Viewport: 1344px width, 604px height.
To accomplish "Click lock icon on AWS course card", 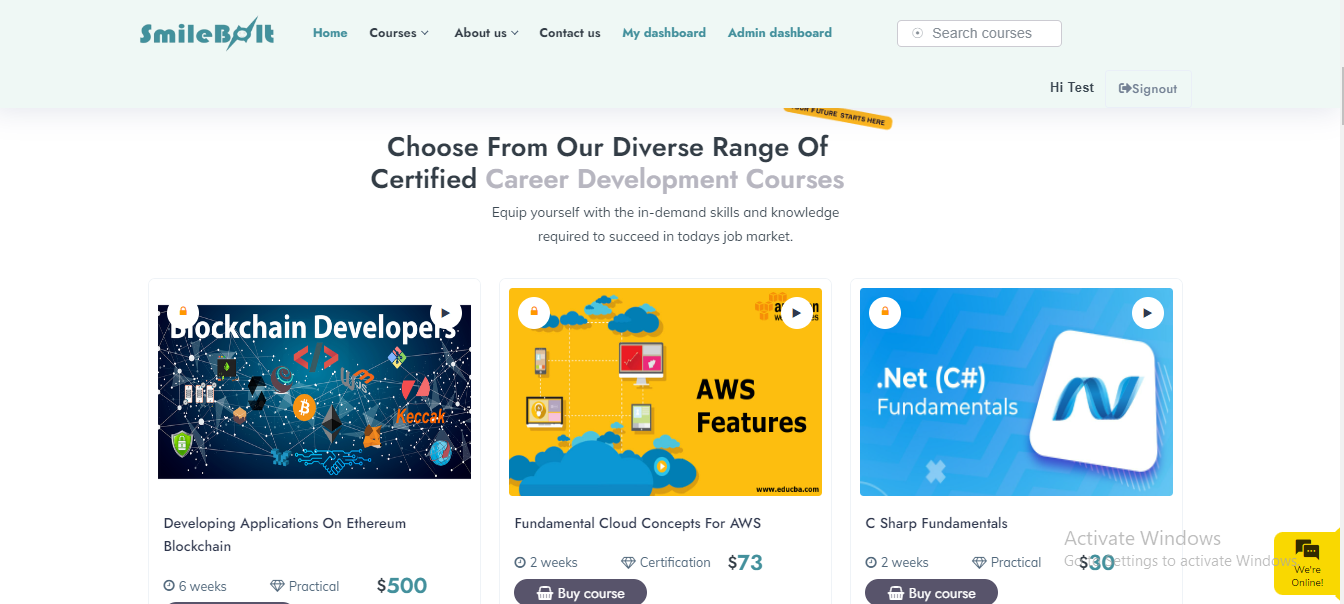I will (534, 313).
